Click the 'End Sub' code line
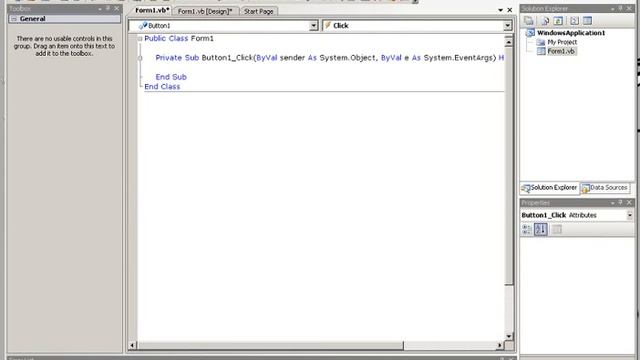This screenshot has width=640, height=360. tap(171, 77)
